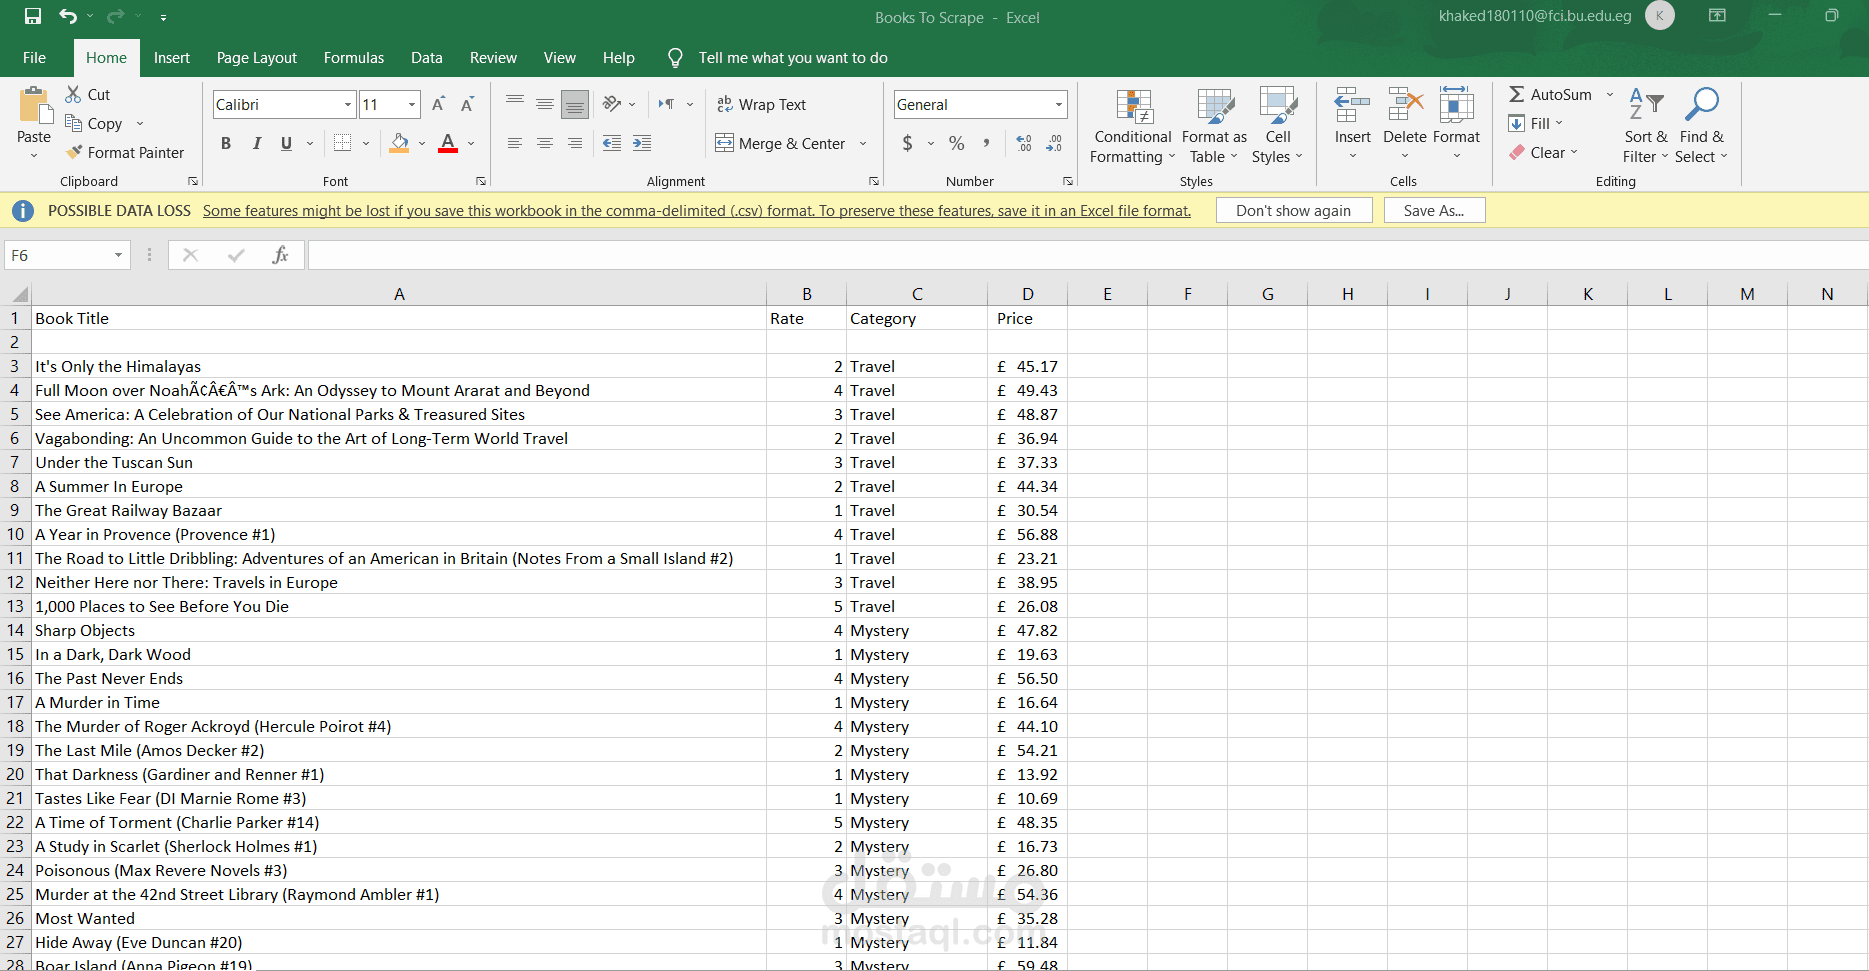1869x971 pixels.
Task: Select the column A header
Action: [x=399, y=293]
